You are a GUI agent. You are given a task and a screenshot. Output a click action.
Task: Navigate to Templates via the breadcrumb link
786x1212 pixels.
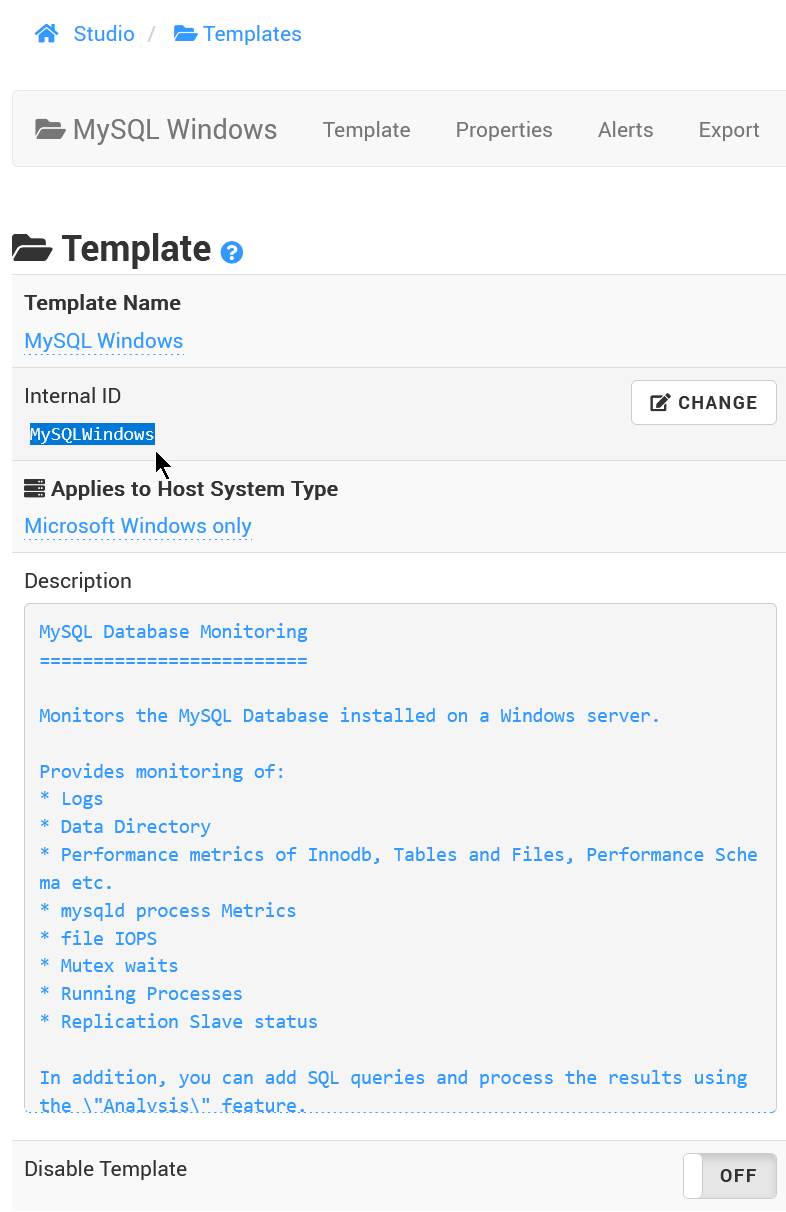tap(252, 33)
